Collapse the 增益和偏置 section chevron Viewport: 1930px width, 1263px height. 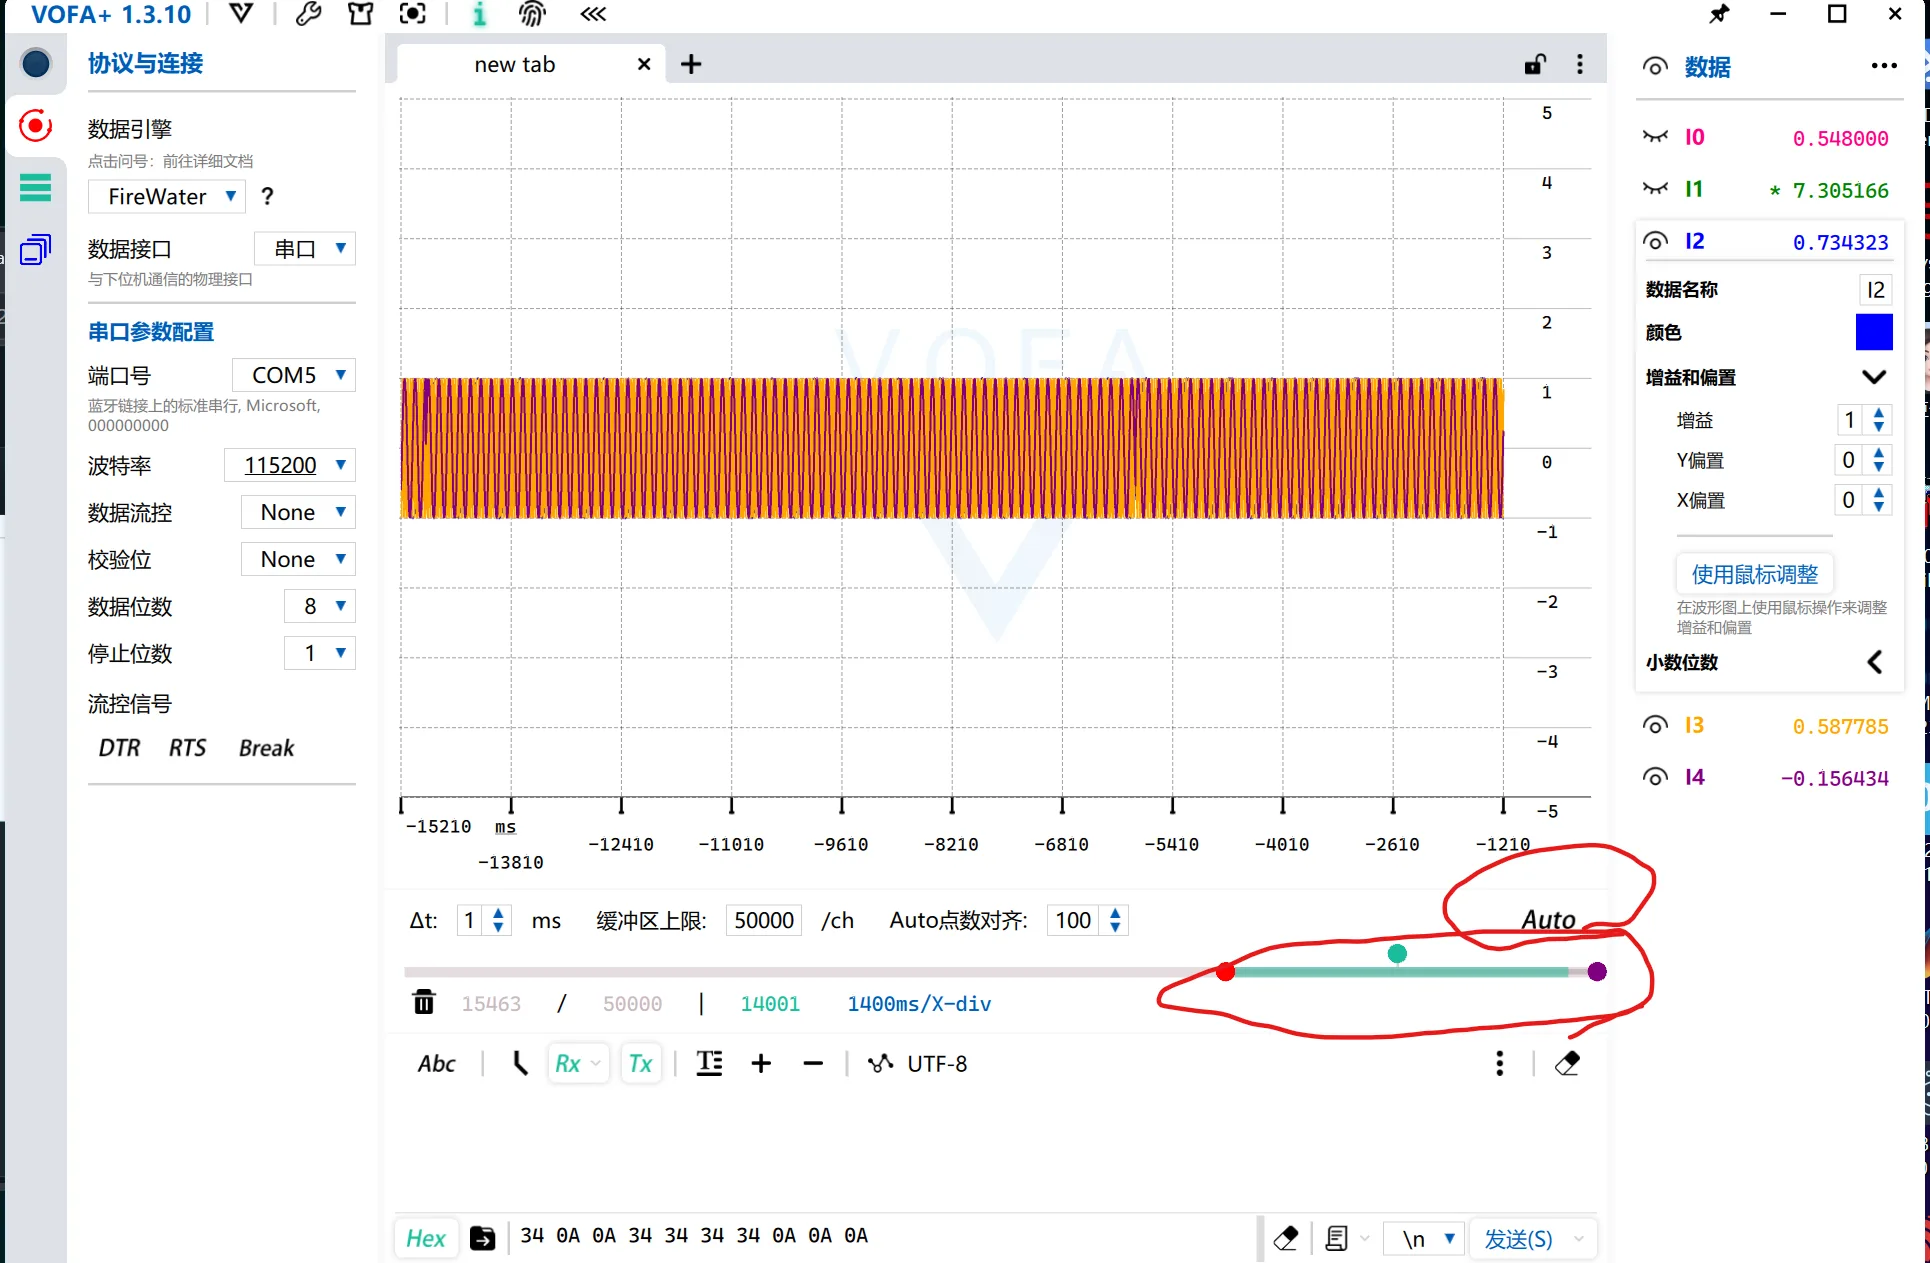pos(1874,377)
